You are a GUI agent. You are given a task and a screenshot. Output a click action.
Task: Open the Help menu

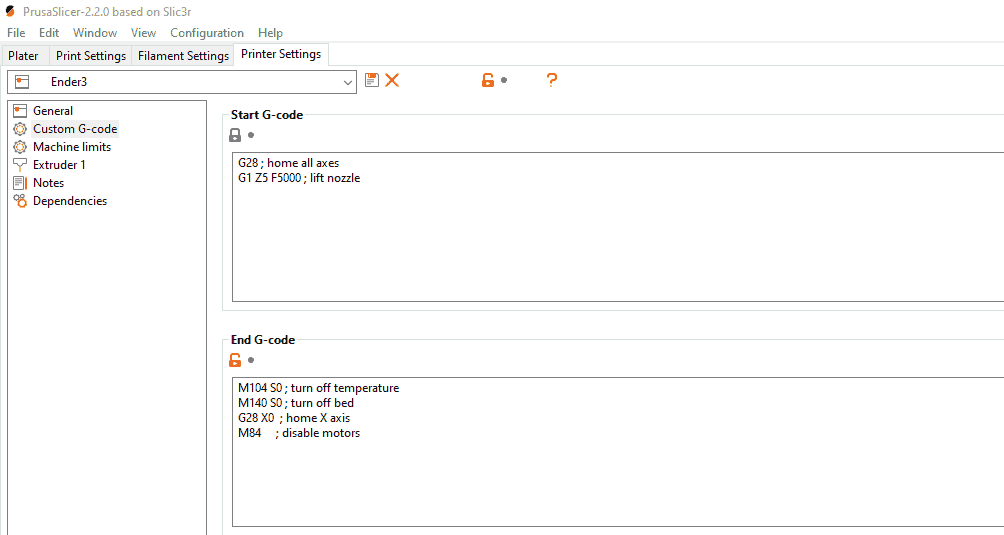[270, 33]
